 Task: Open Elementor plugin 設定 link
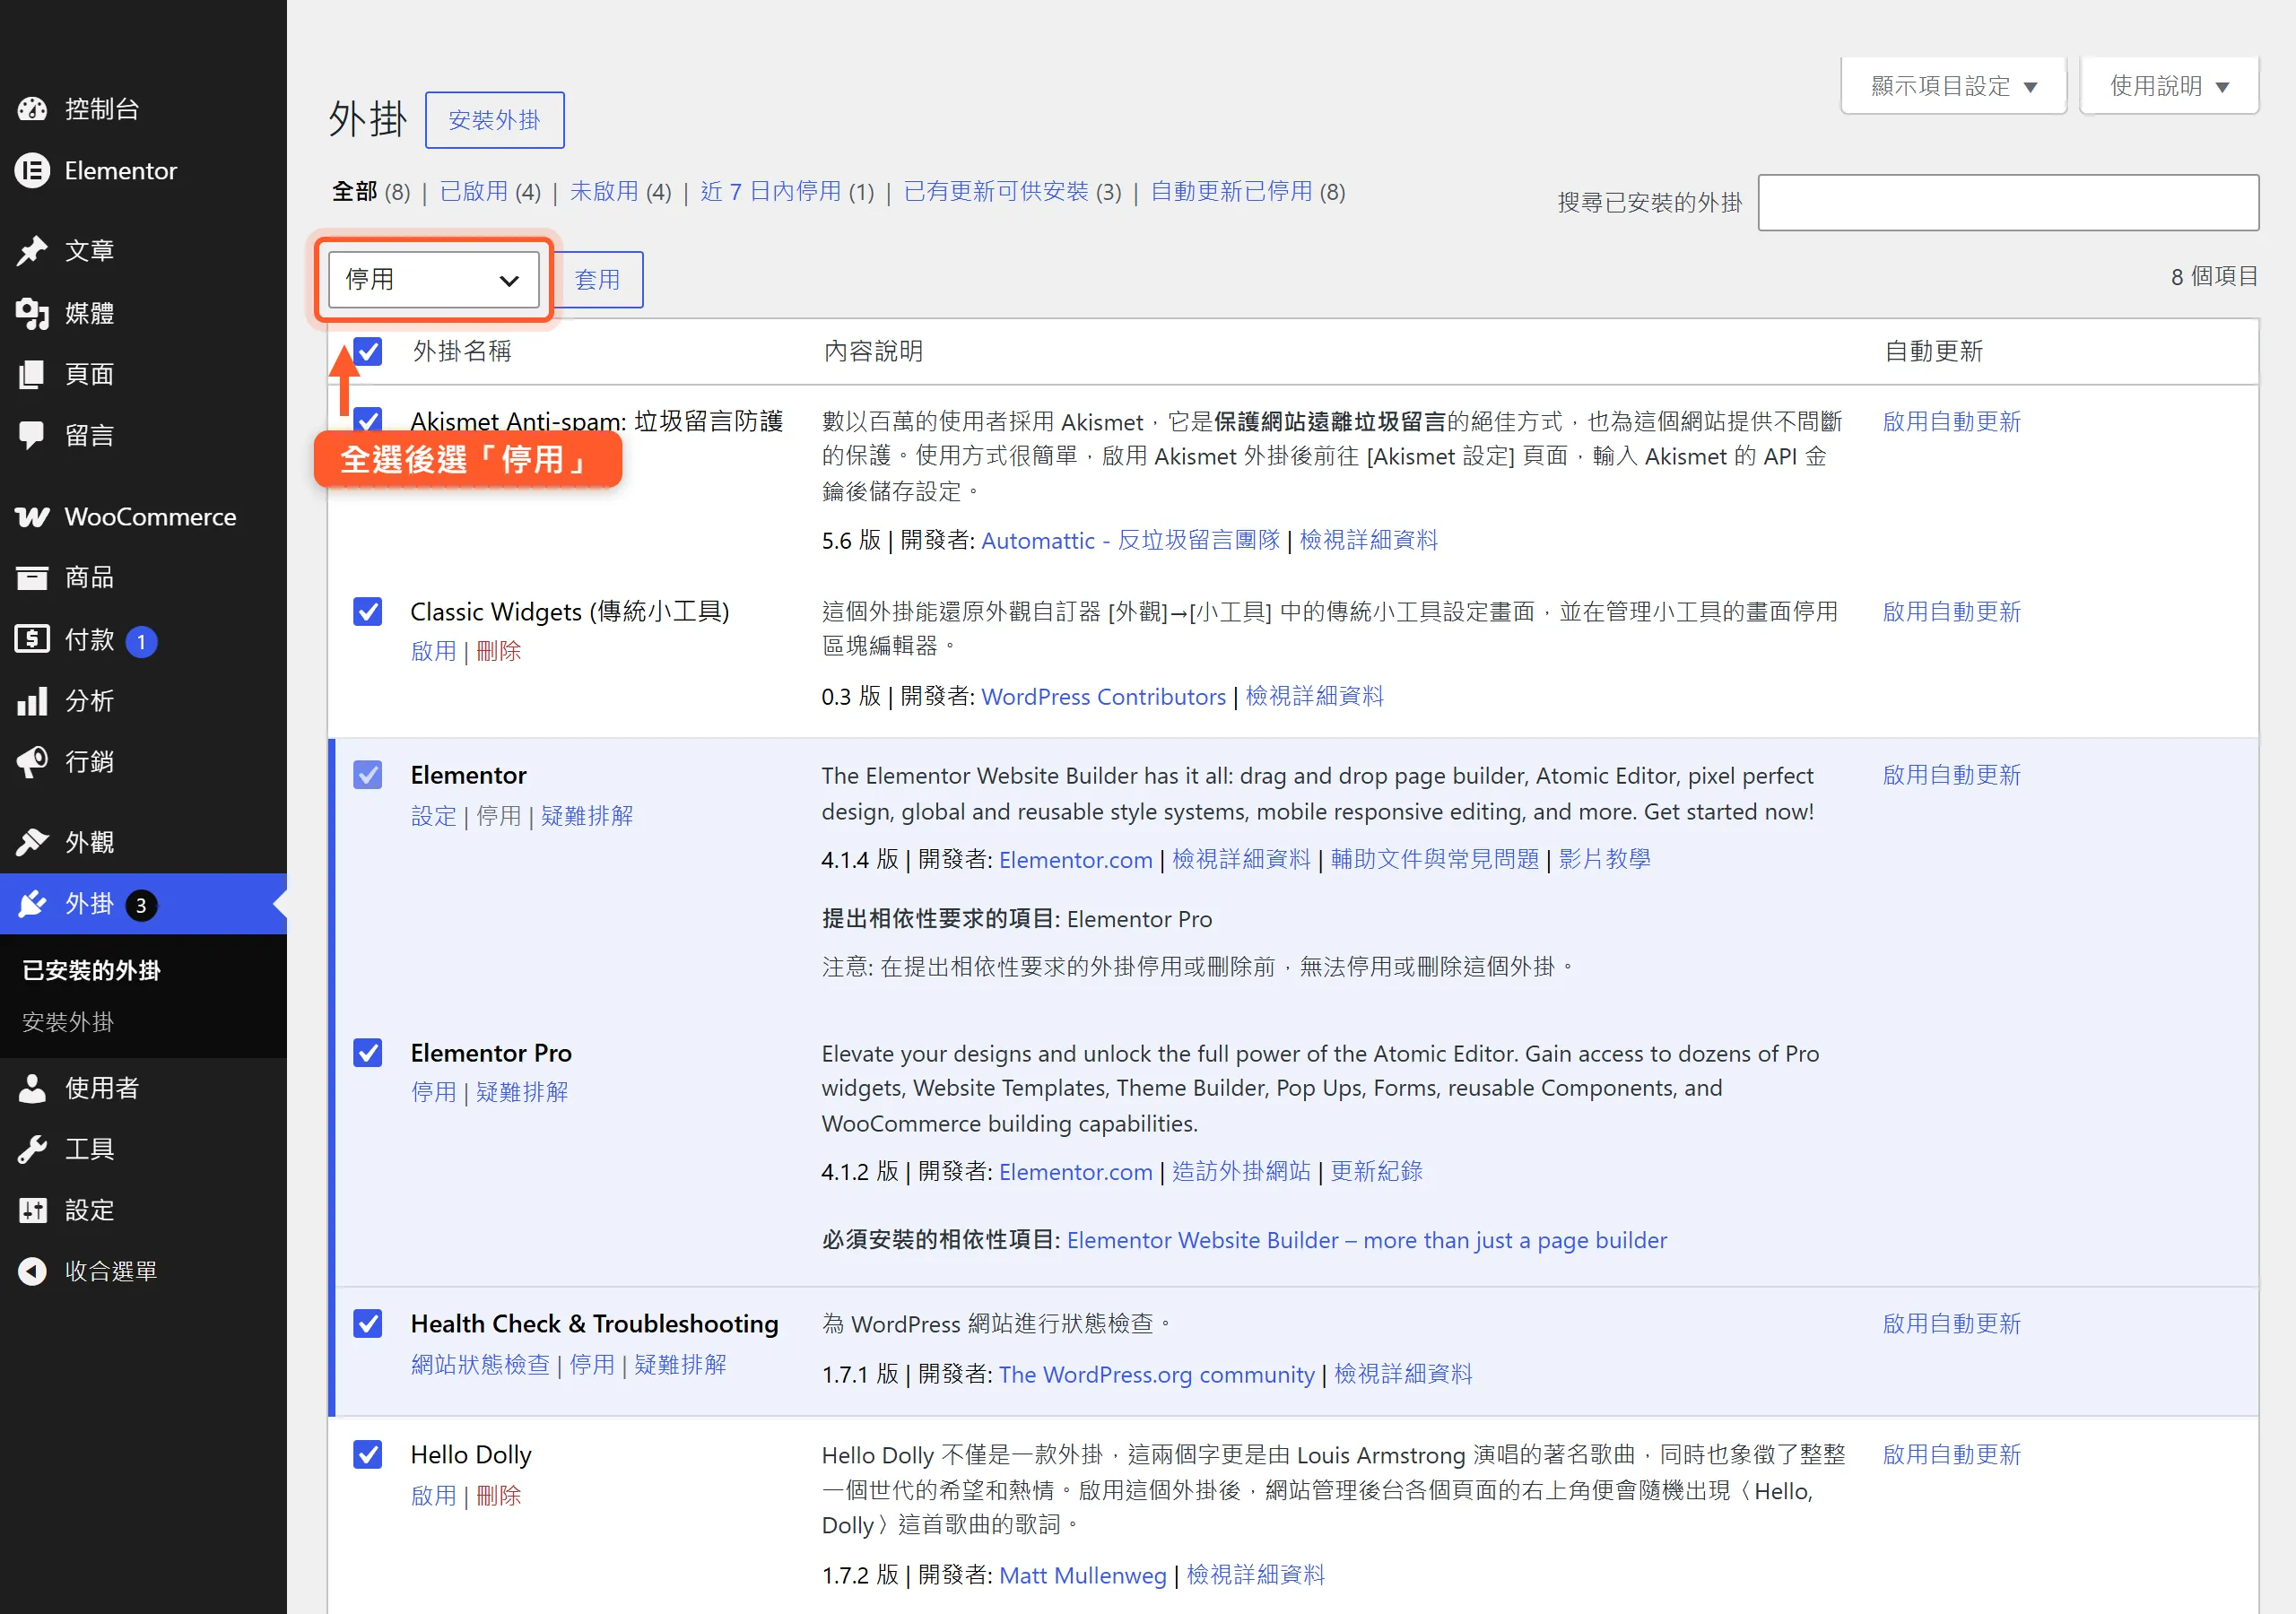[433, 816]
